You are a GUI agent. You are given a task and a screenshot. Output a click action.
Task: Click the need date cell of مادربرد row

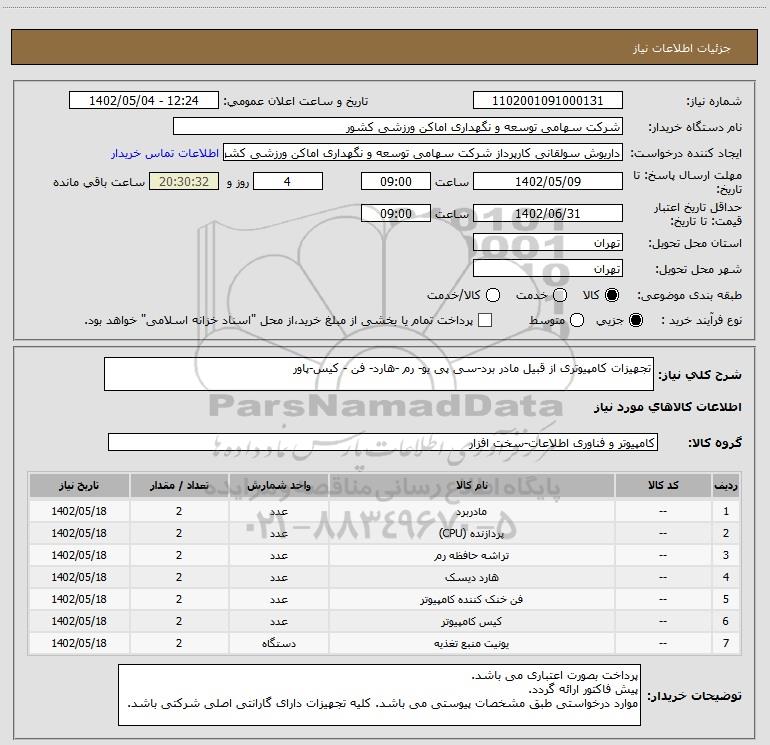point(79,511)
